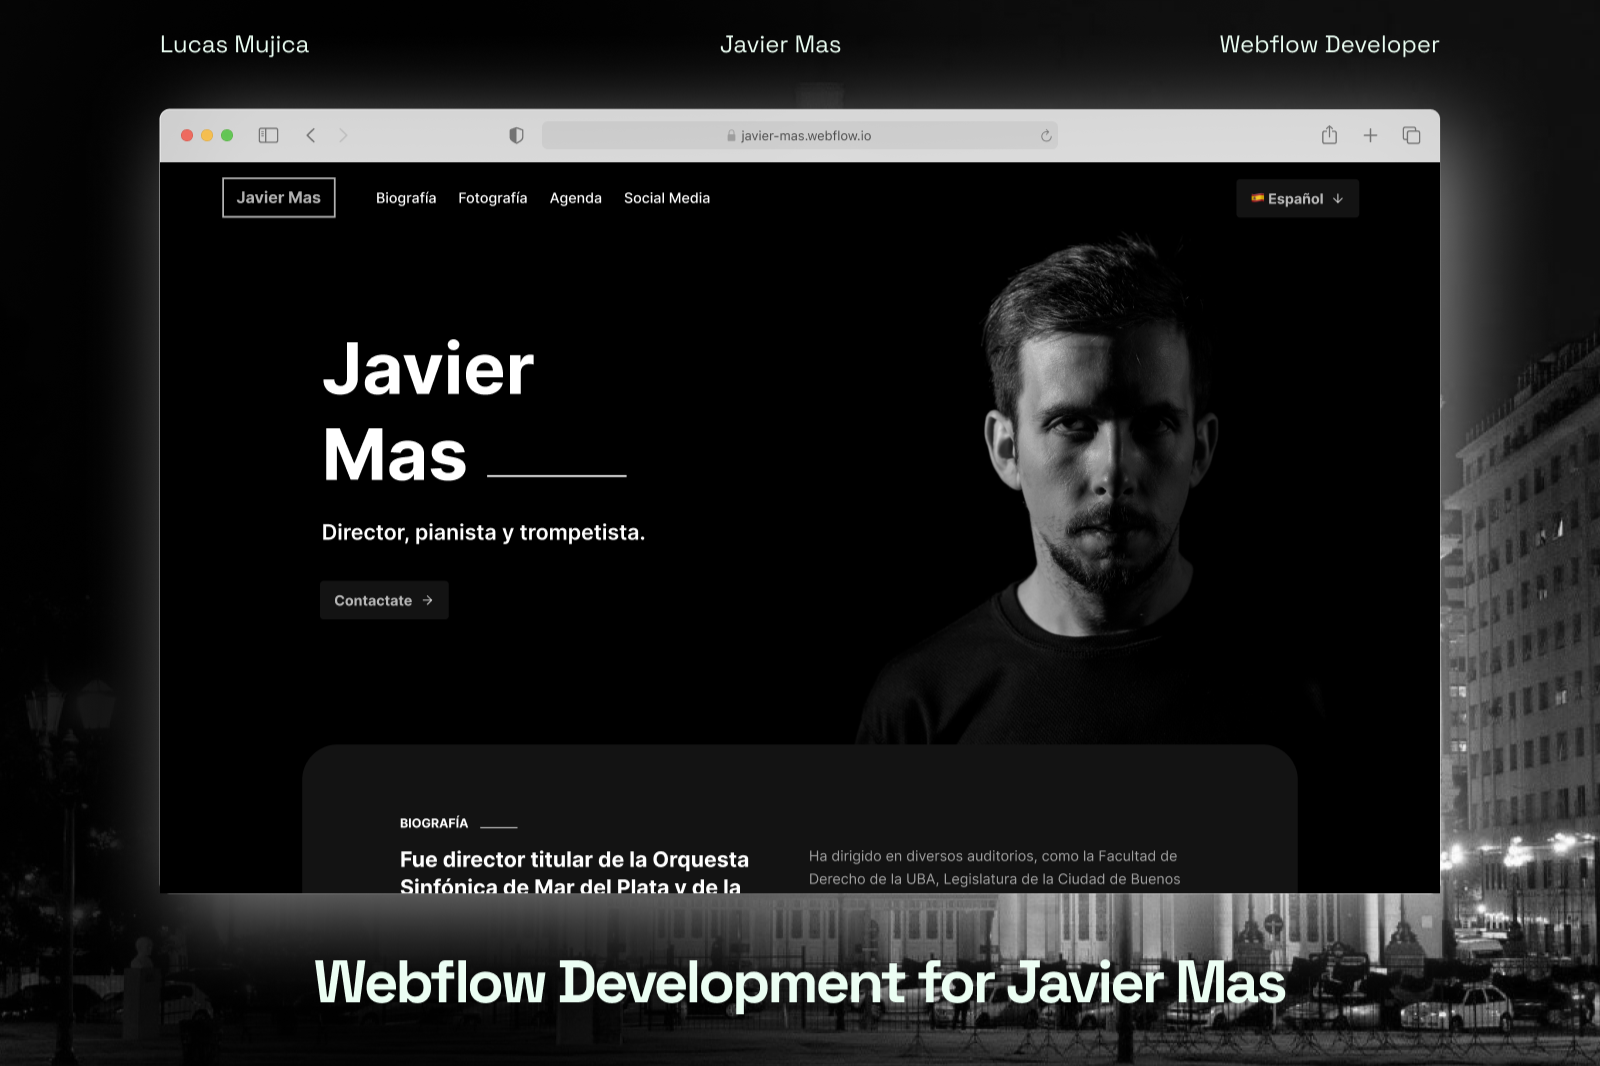
Task: Open the Biografía nav item
Action: [406, 198]
